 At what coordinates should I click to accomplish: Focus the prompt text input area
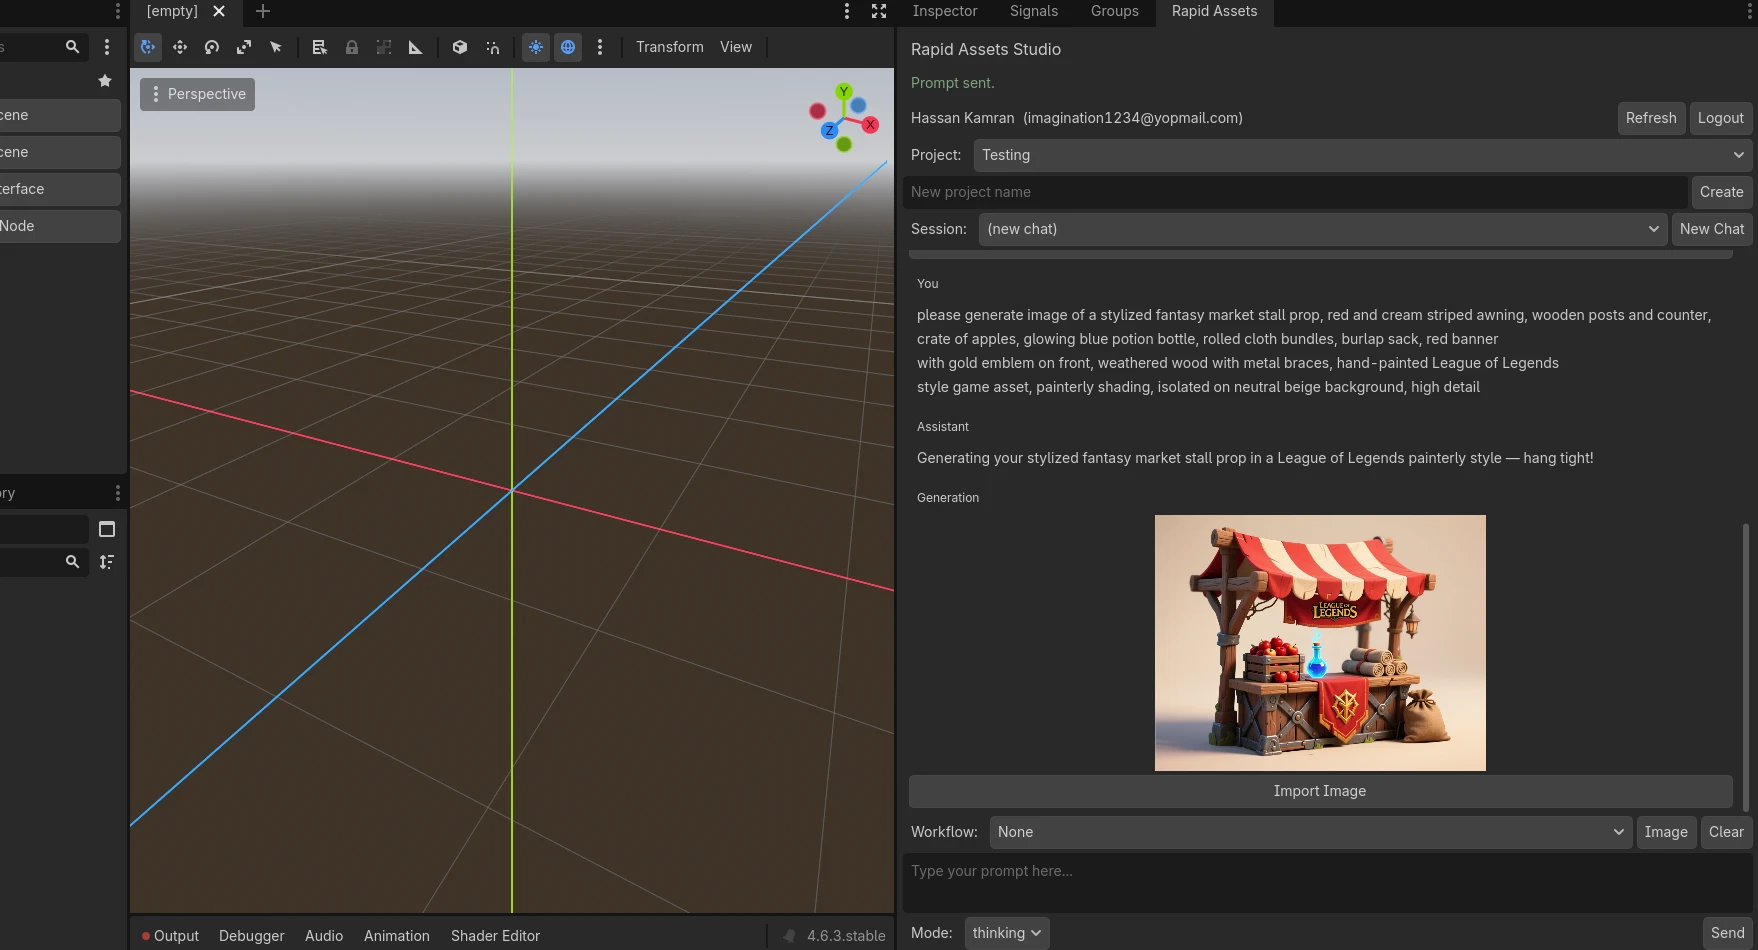point(1327,882)
